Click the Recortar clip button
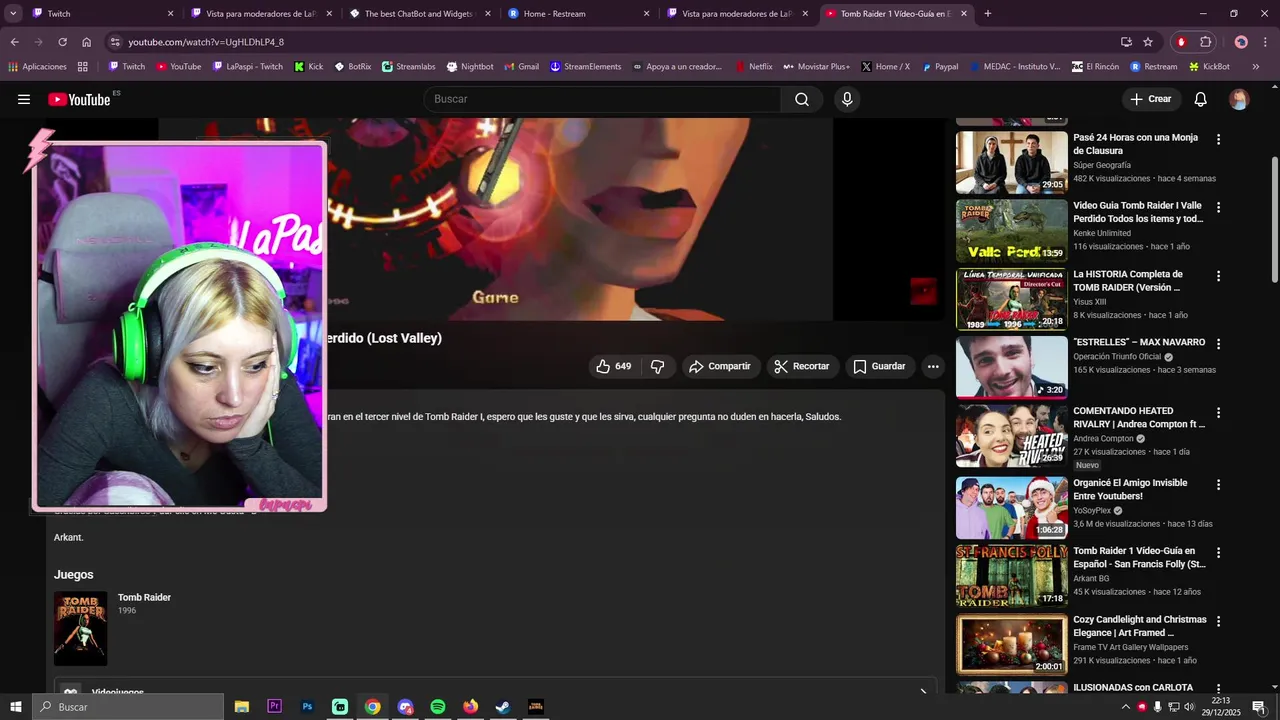 tap(802, 367)
